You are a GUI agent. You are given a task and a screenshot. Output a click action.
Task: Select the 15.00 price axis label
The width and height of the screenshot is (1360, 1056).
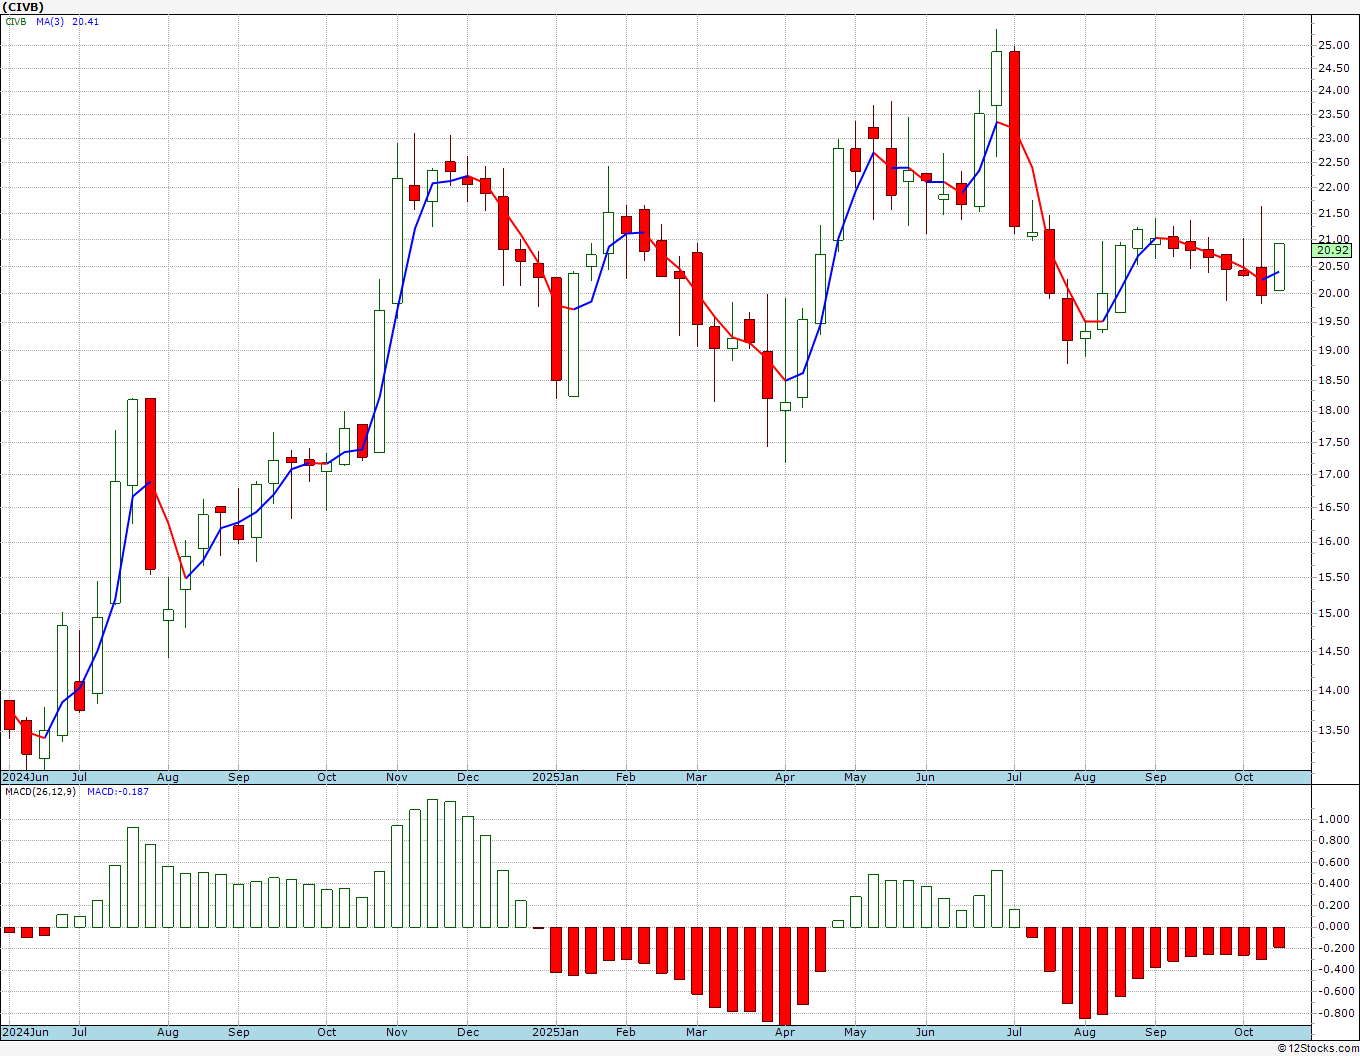coord(1333,613)
